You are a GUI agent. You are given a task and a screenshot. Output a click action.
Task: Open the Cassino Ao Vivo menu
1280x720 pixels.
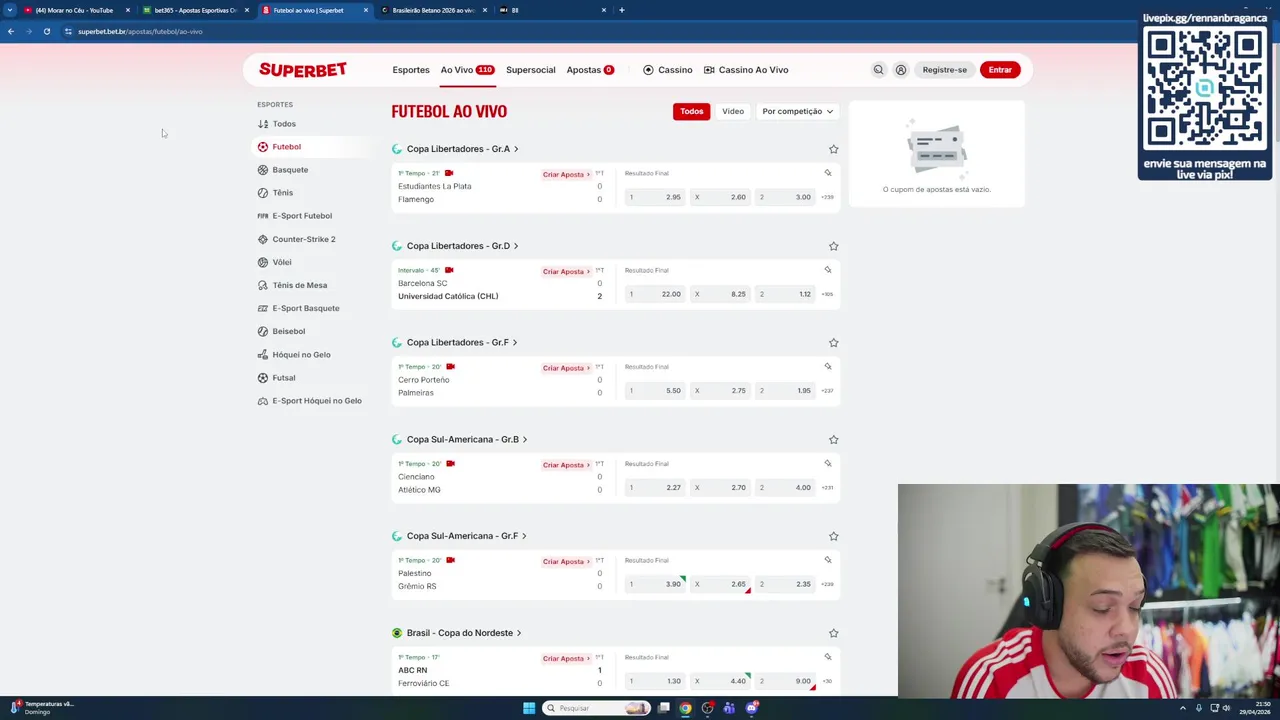click(746, 70)
